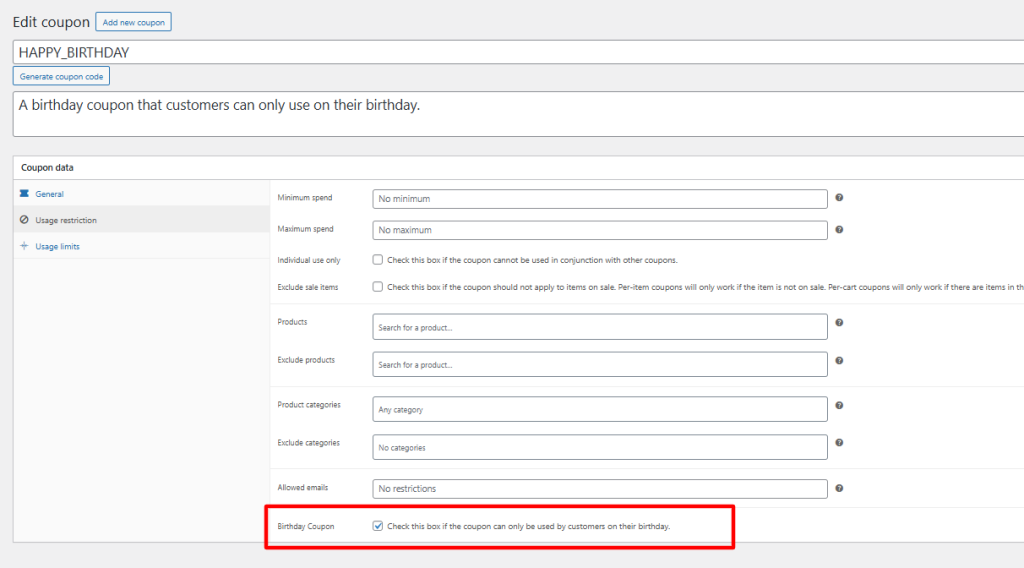
Task: Focus the Allowed emails input
Action: coord(600,489)
